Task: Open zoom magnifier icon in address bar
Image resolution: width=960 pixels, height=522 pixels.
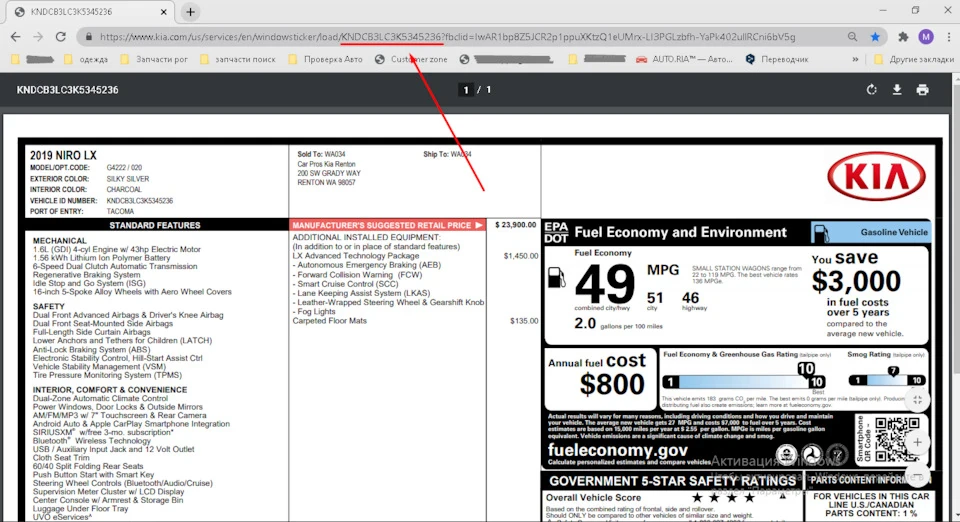Action: coord(852,37)
